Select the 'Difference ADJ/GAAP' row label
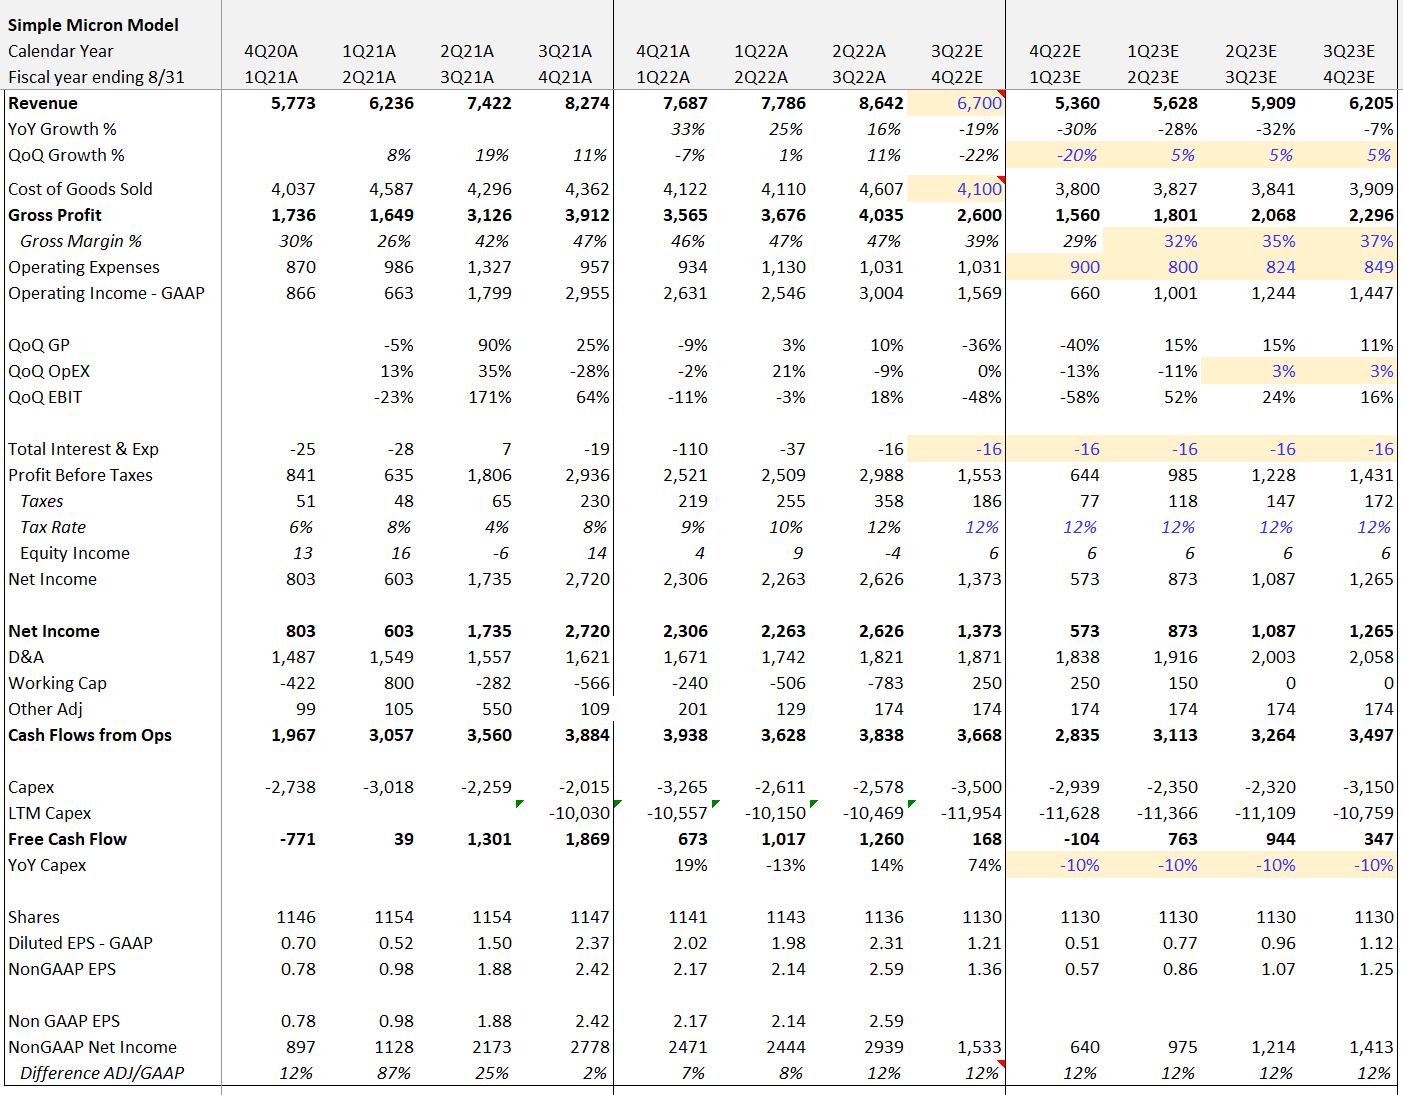 (x=102, y=1073)
